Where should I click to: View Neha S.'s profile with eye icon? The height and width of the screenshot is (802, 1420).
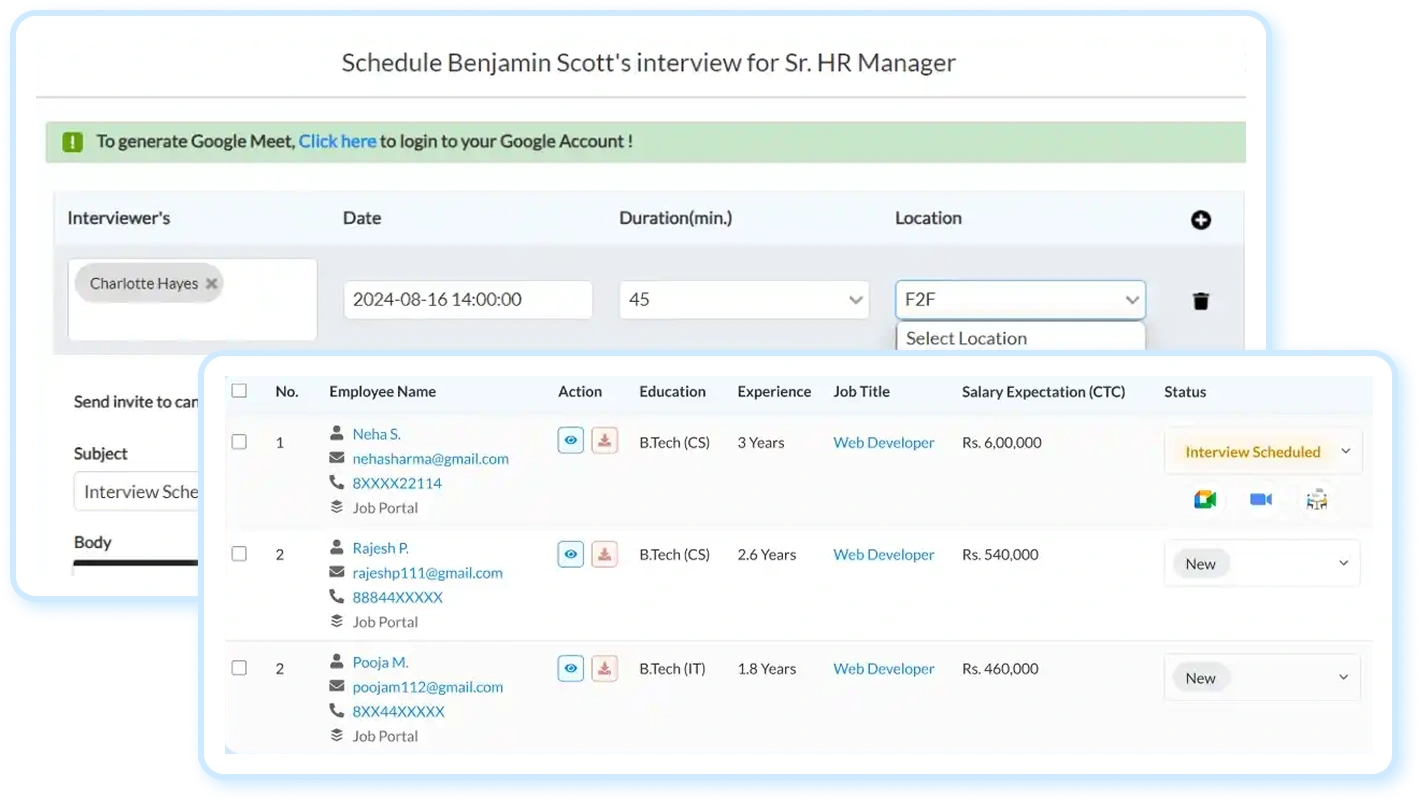pos(570,440)
